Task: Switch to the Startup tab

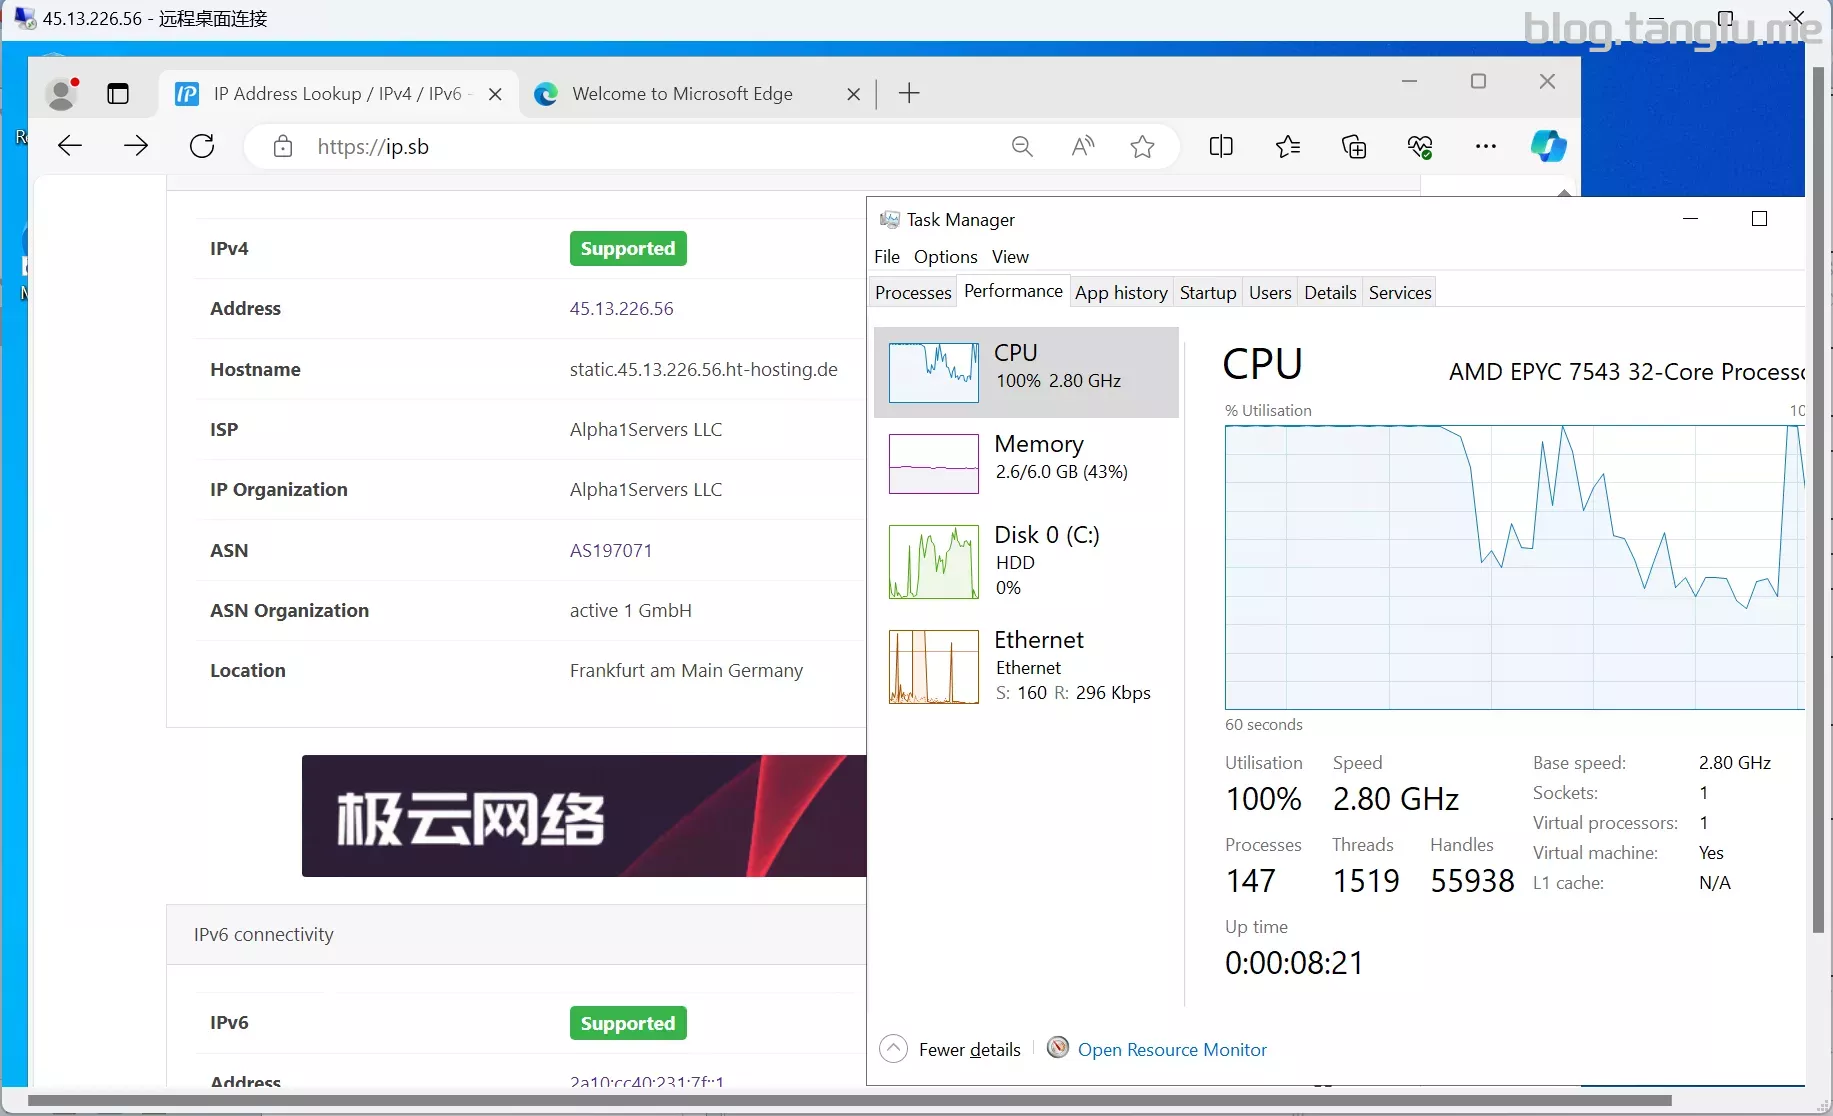Action: [x=1207, y=293]
